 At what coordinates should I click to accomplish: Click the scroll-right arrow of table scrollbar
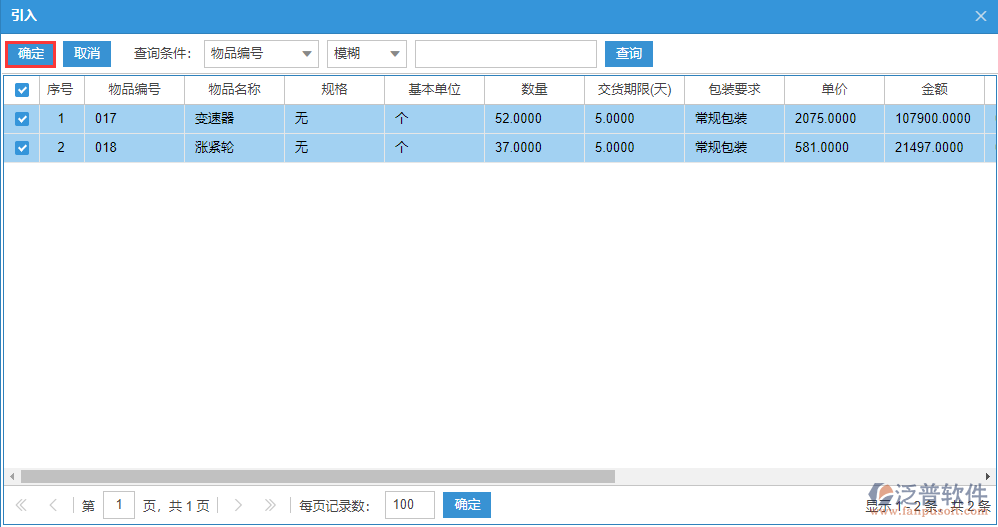(987, 477)
